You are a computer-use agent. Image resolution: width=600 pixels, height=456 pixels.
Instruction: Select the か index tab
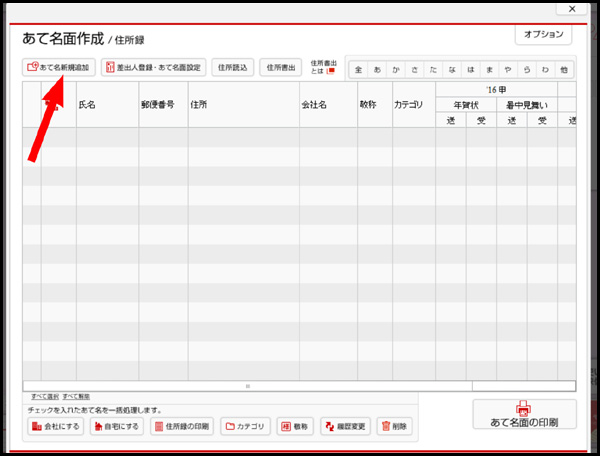coord(396,70)
